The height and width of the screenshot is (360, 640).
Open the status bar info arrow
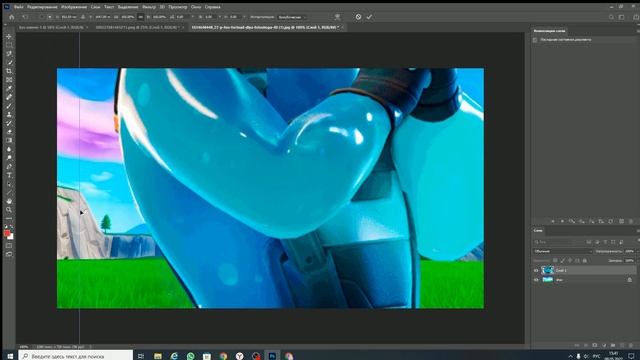(91, 347)
